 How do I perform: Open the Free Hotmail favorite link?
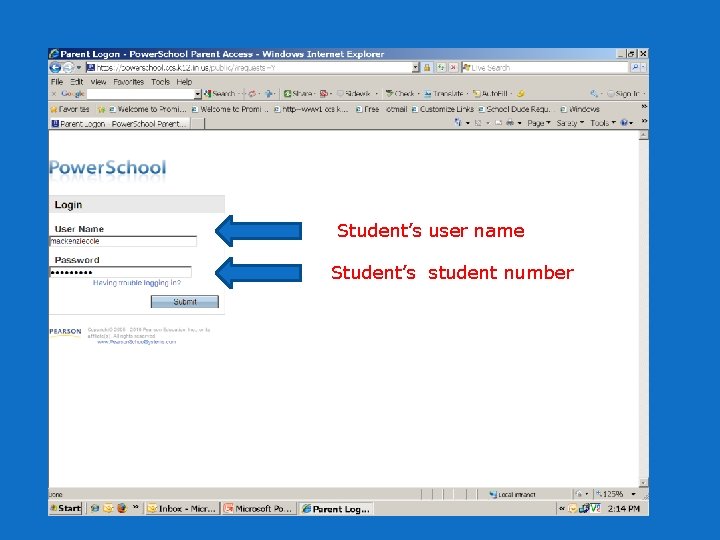point(382,109)
